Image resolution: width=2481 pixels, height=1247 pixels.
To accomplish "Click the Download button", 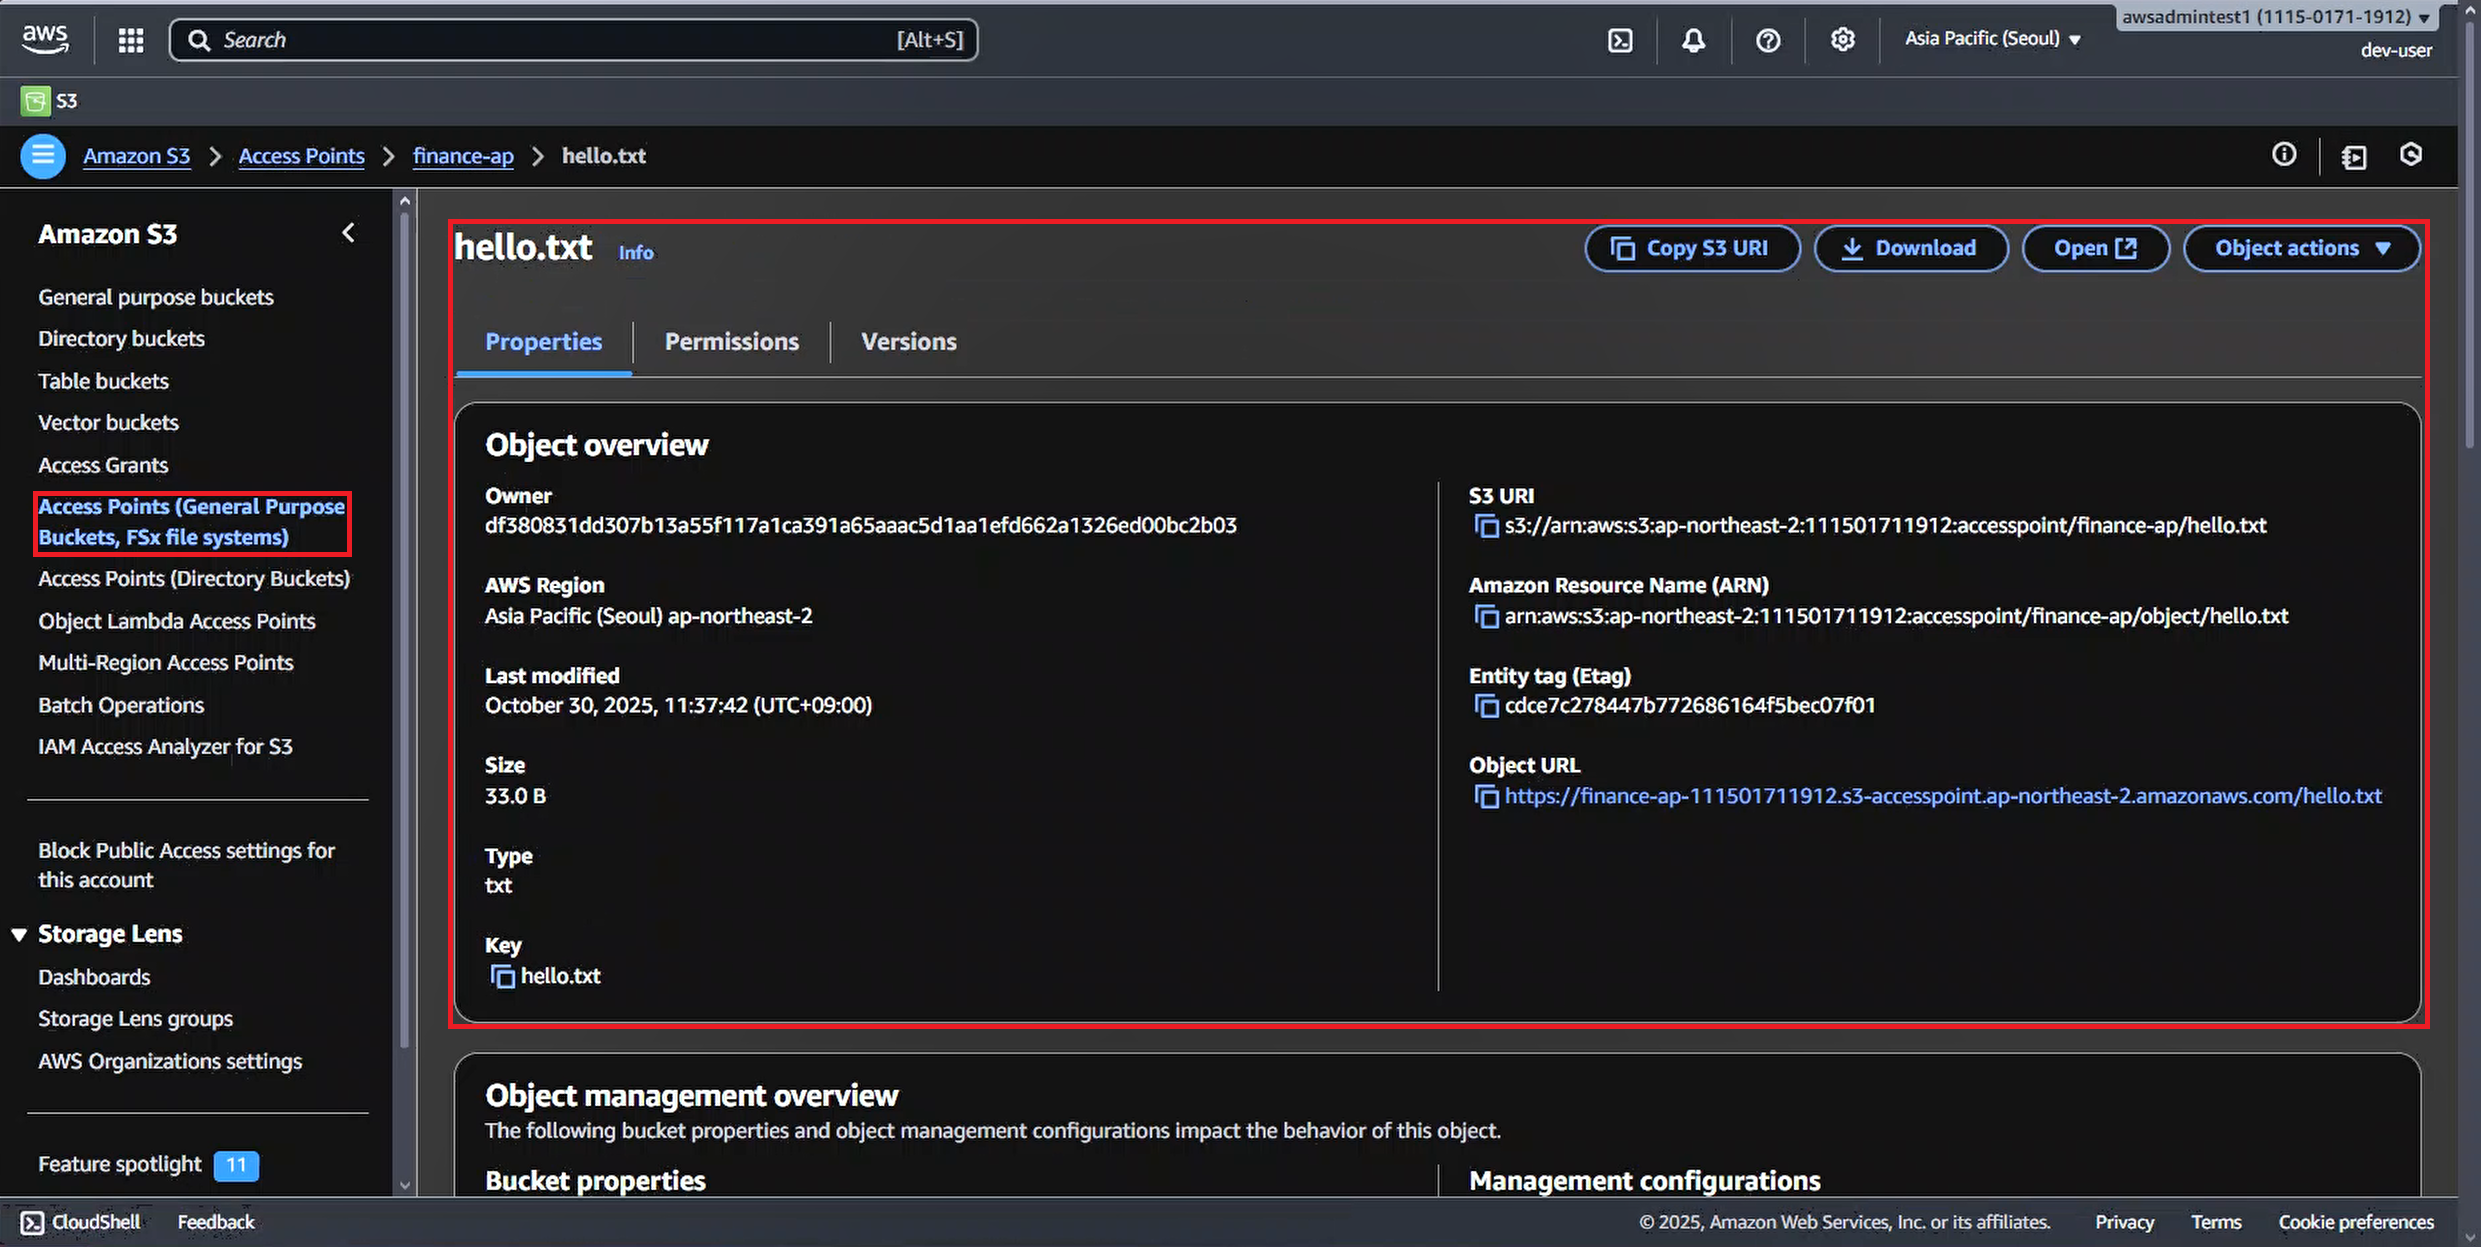I will (1910, 248).
